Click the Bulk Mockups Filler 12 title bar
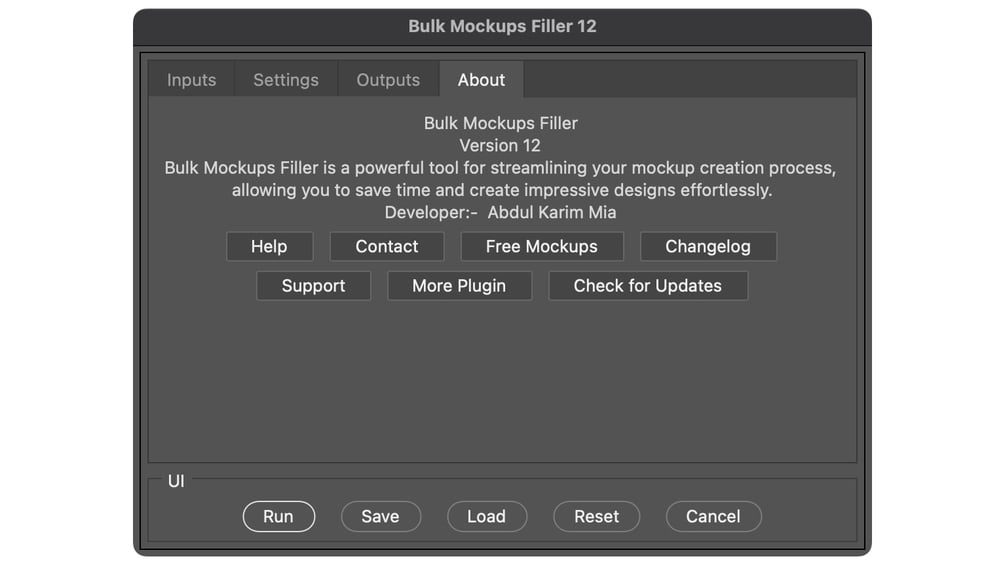This screenshot has height=565, width=1005. tap(502, 27)
